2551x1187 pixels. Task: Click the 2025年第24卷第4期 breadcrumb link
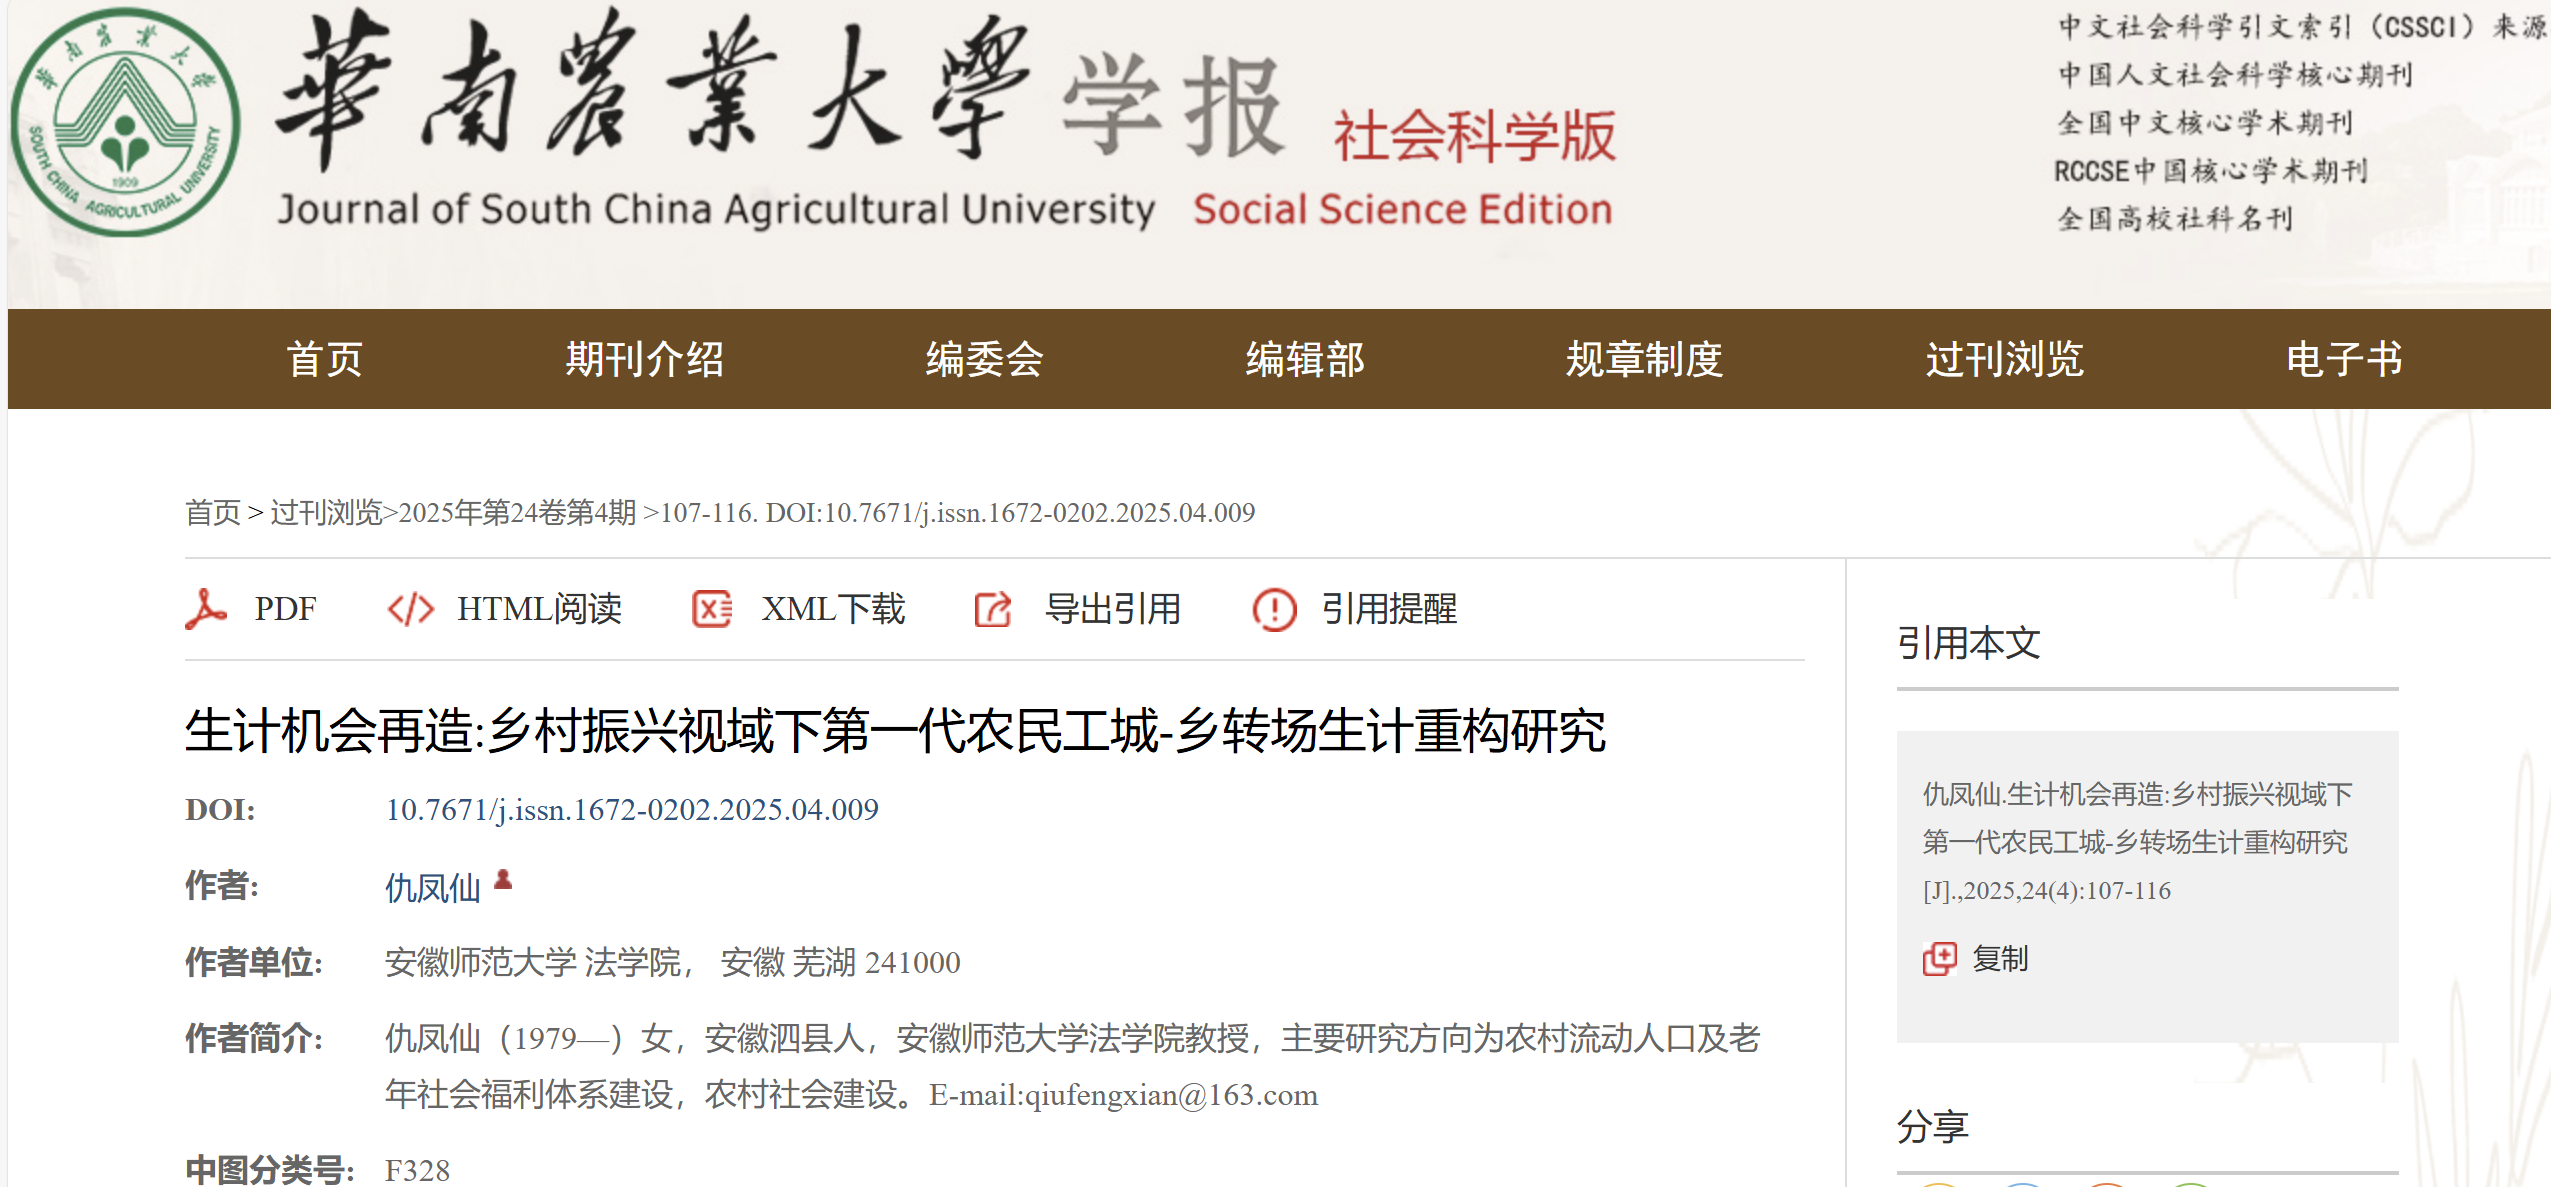pyautogui.click(x=517, y=512)
